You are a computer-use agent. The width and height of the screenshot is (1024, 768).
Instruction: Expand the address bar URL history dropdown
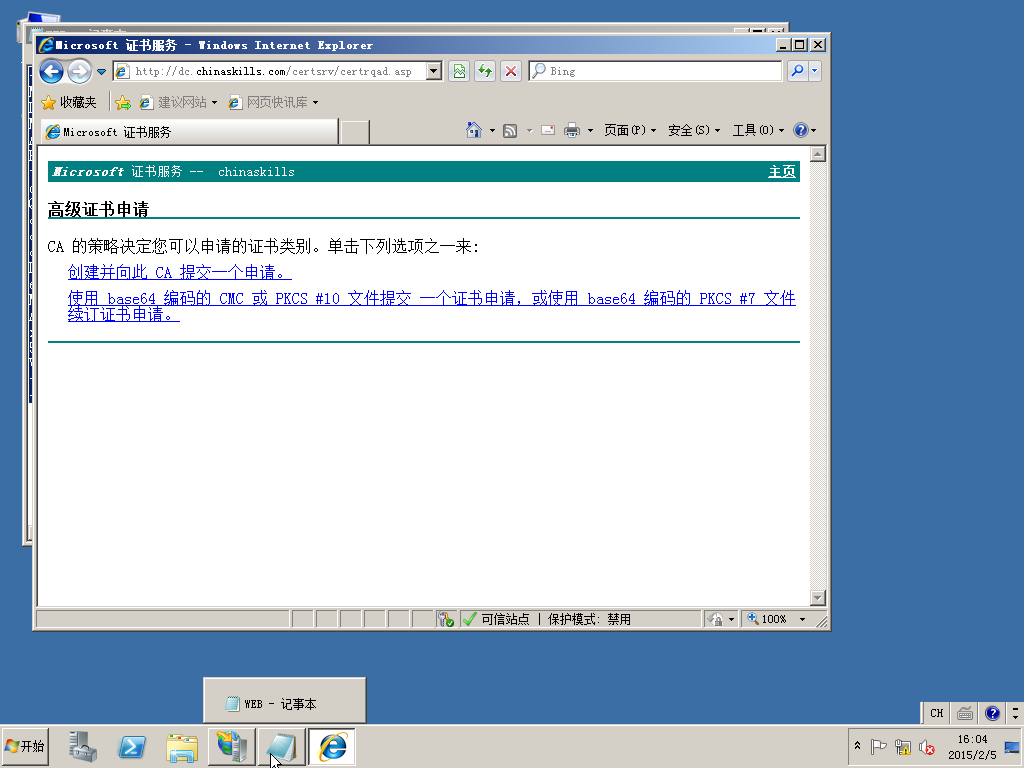(434, 71)
